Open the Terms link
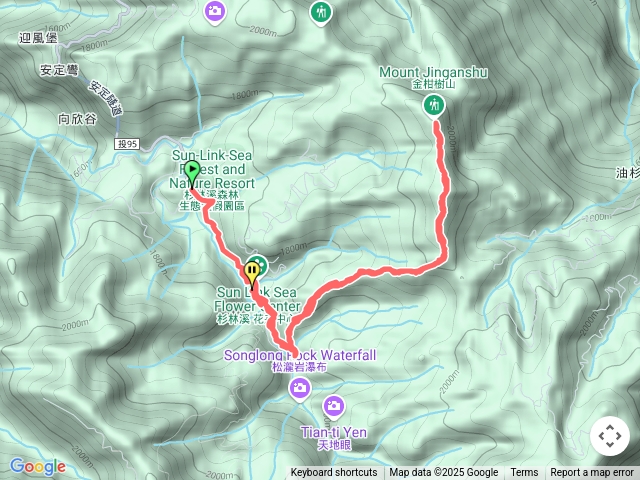640x480 pixels. (524, 473)
